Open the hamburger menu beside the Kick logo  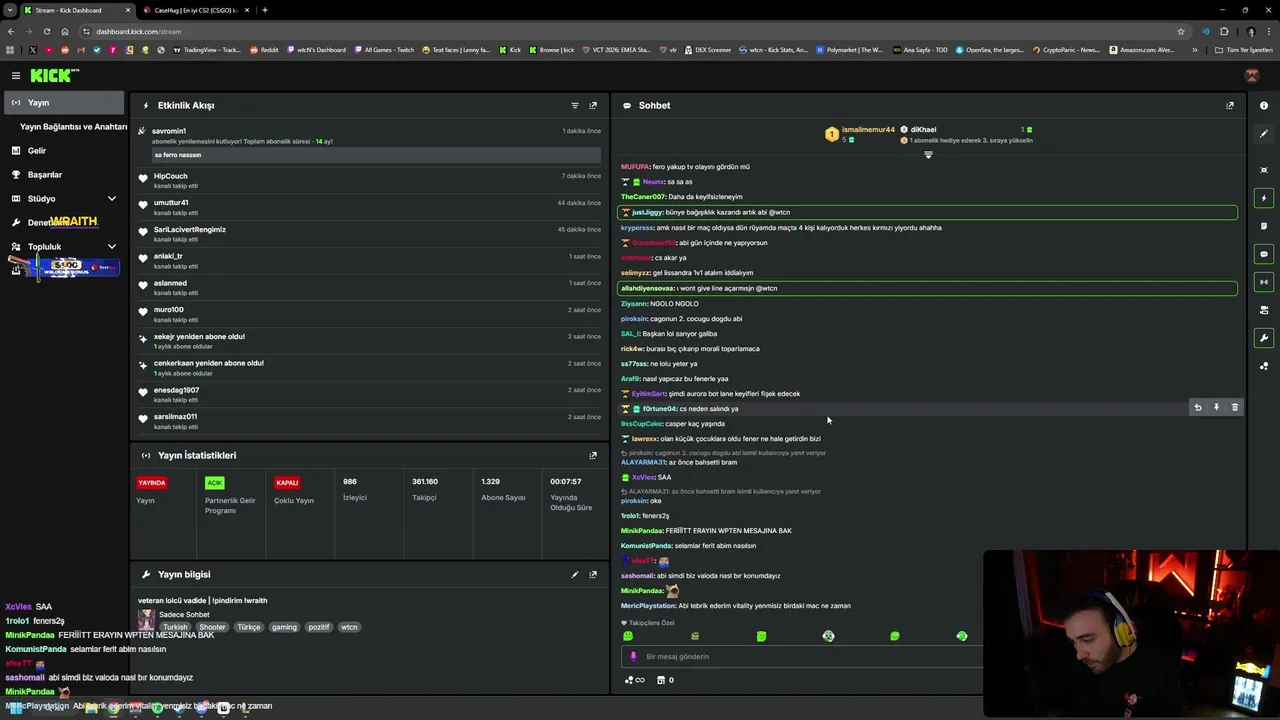[16, 75]
